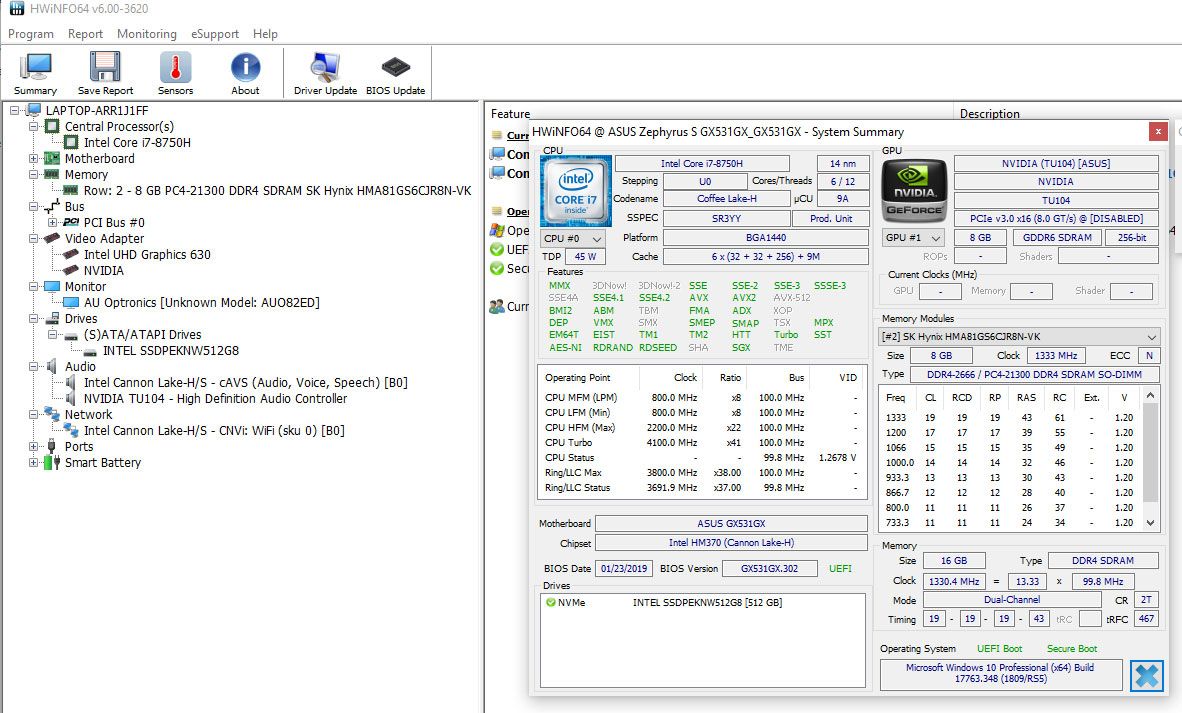
Task: Click the LAPTOP-ARR1J1FF computer icon
Action: [33, 111]
